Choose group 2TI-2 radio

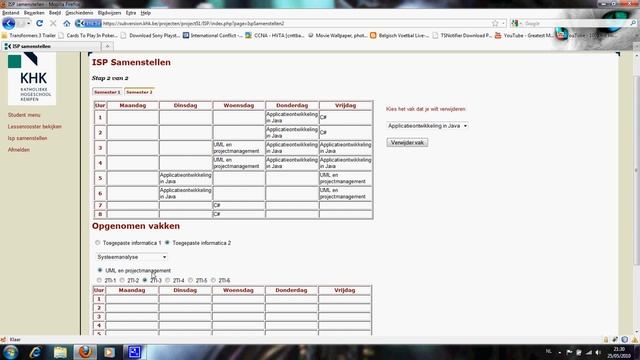pos(122,280)
